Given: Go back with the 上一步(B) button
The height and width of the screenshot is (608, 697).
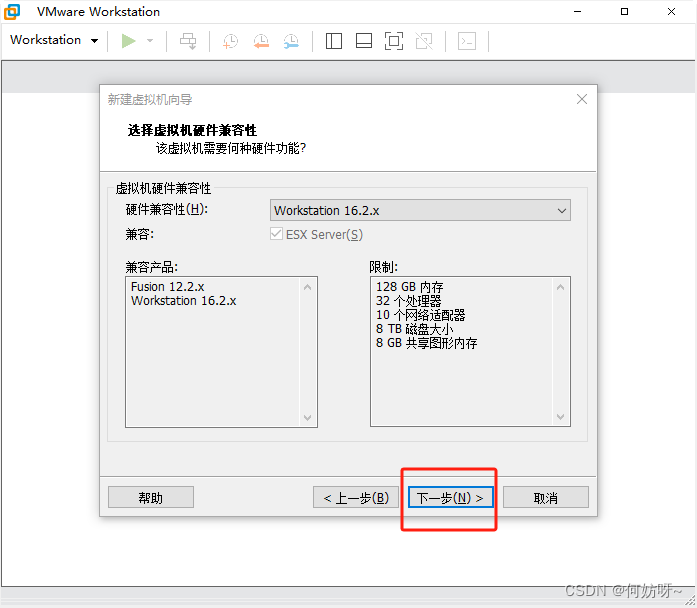Looking at the screenshot, I should [356, 497].
